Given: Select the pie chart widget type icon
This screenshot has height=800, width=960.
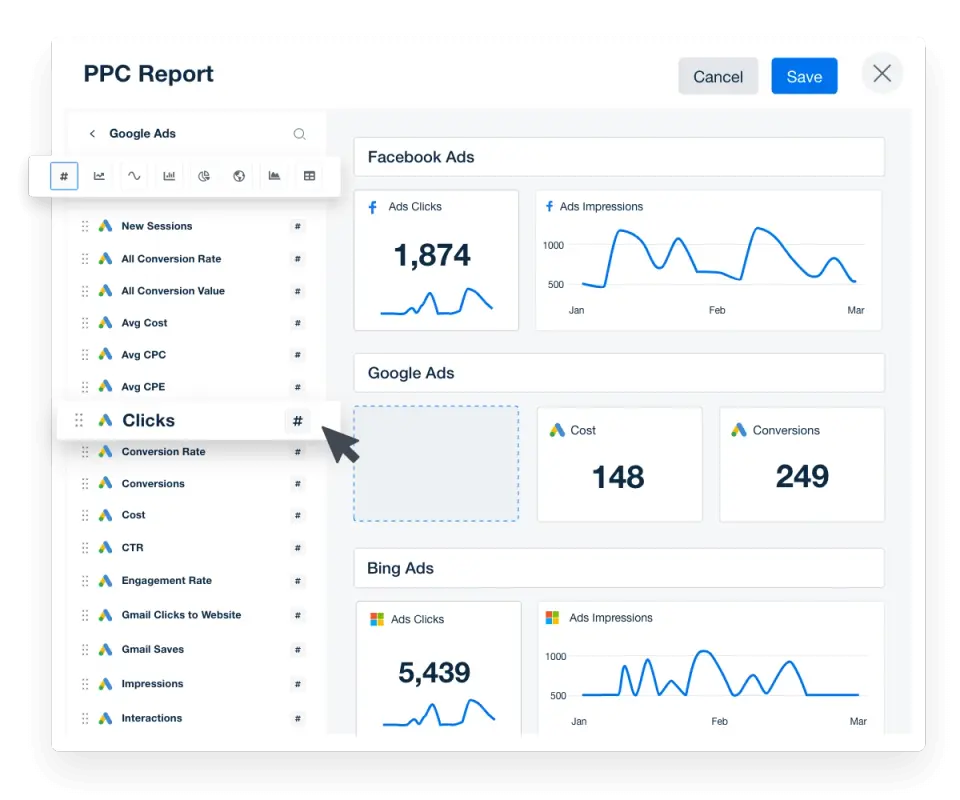Looking at the screenshot, I should [204, 176].
